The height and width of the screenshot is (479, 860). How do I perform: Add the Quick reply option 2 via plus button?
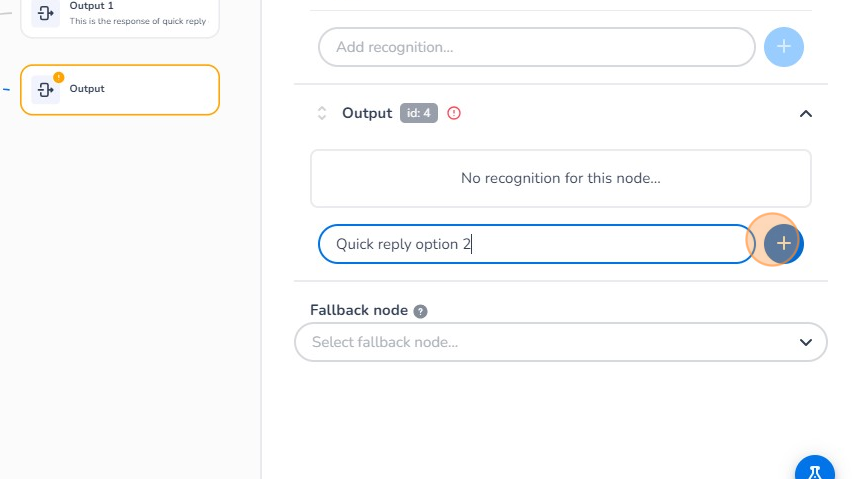pos(784,243)
